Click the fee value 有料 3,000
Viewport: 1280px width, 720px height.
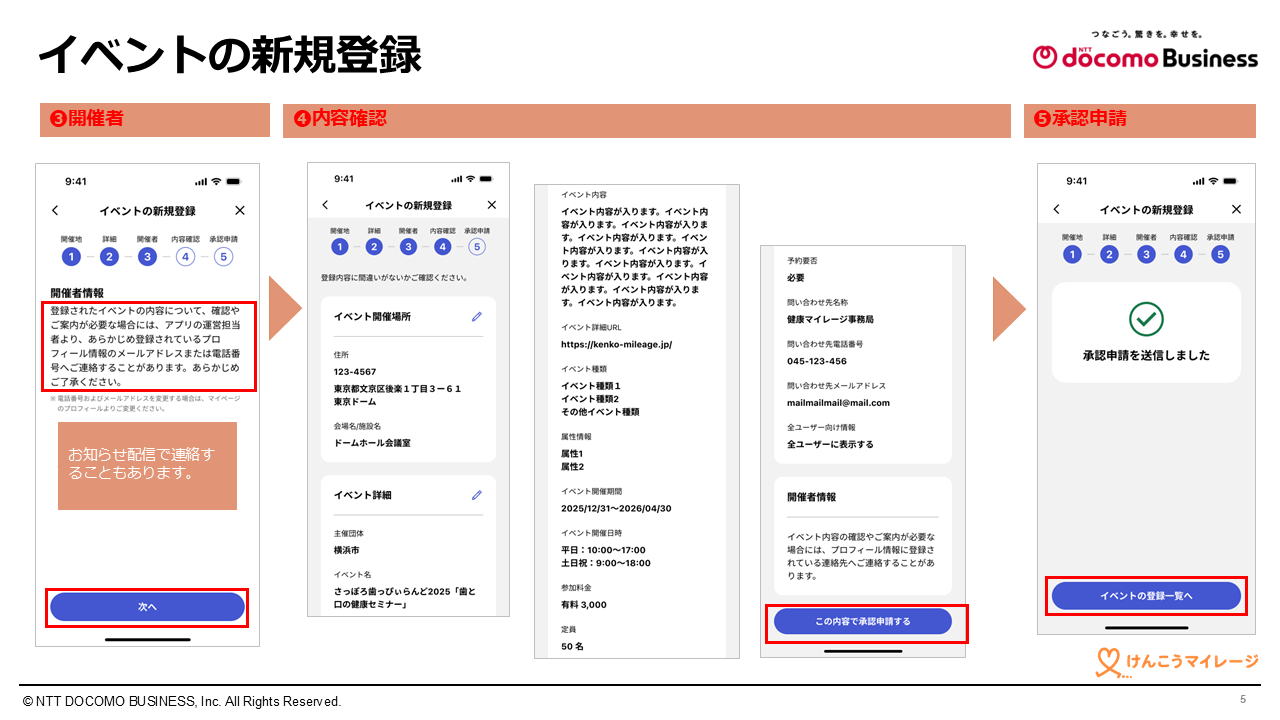click(584, 605)
